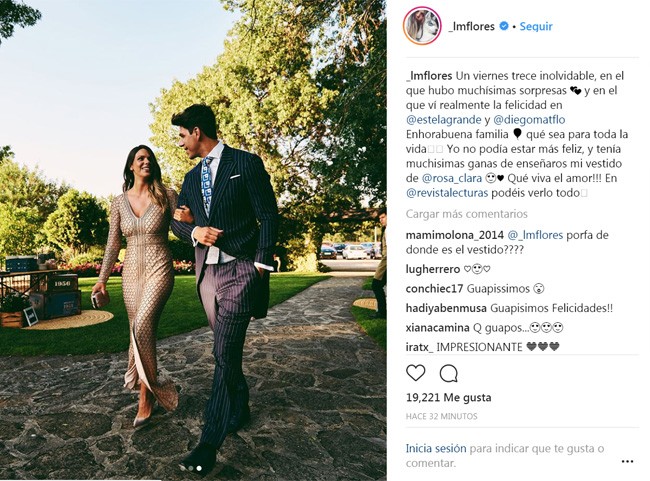Open the @rosa_clara mention link
This screenshot has height=481, width=650.
coord(451,178)
